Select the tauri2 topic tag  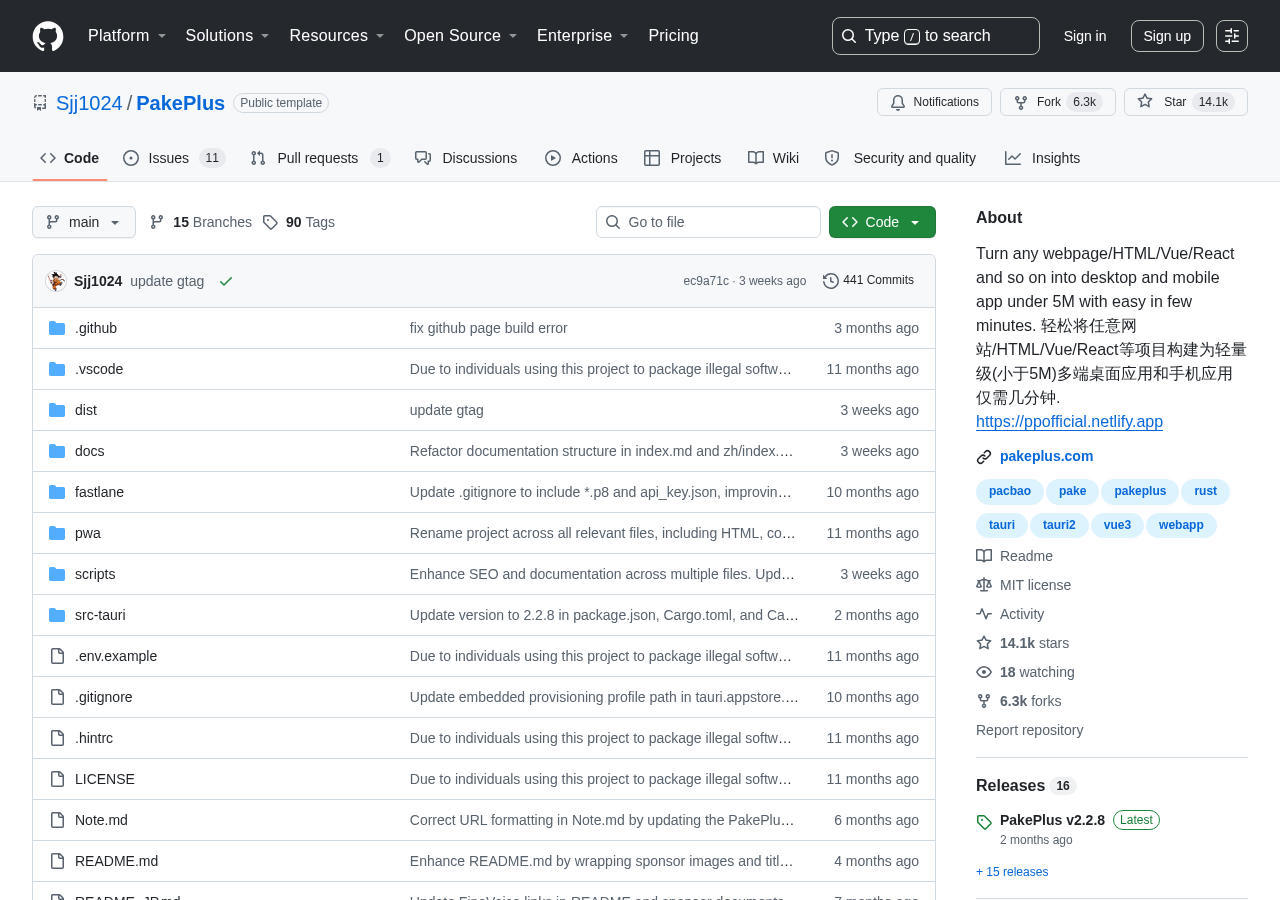1059,525
